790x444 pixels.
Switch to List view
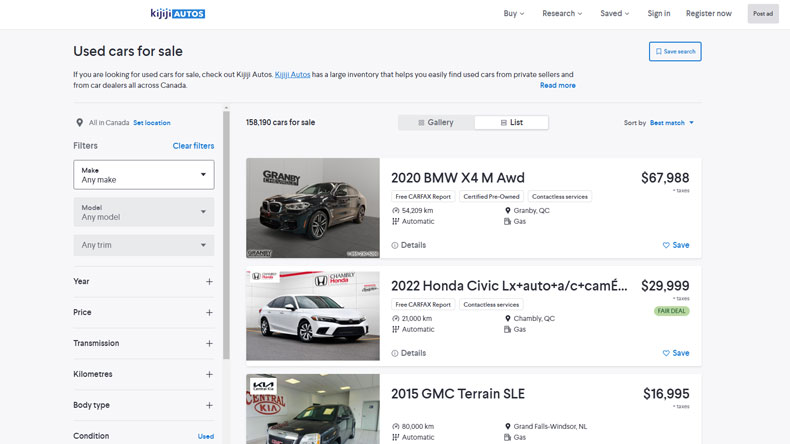pos(511,123)
